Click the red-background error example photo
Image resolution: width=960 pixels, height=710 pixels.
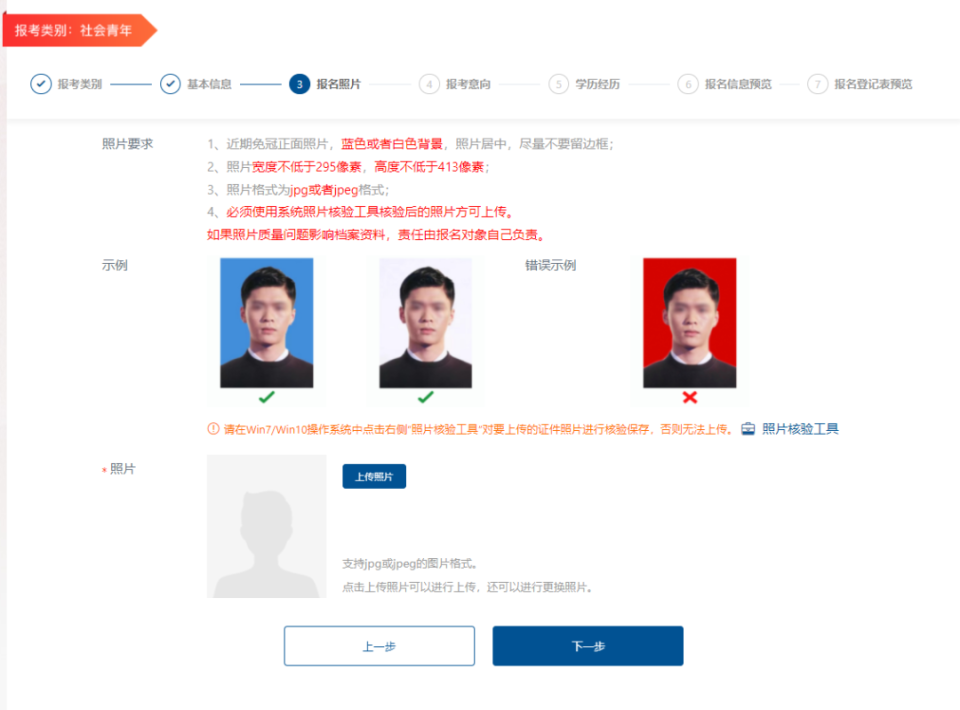(688, 324)
